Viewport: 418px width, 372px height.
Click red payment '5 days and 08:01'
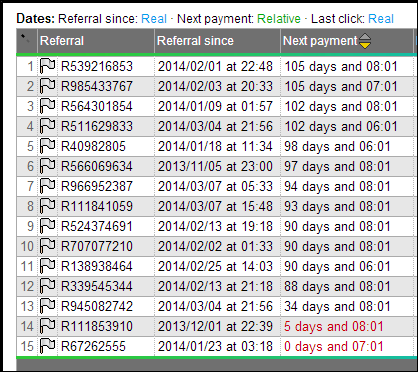(x=334, y=326)
